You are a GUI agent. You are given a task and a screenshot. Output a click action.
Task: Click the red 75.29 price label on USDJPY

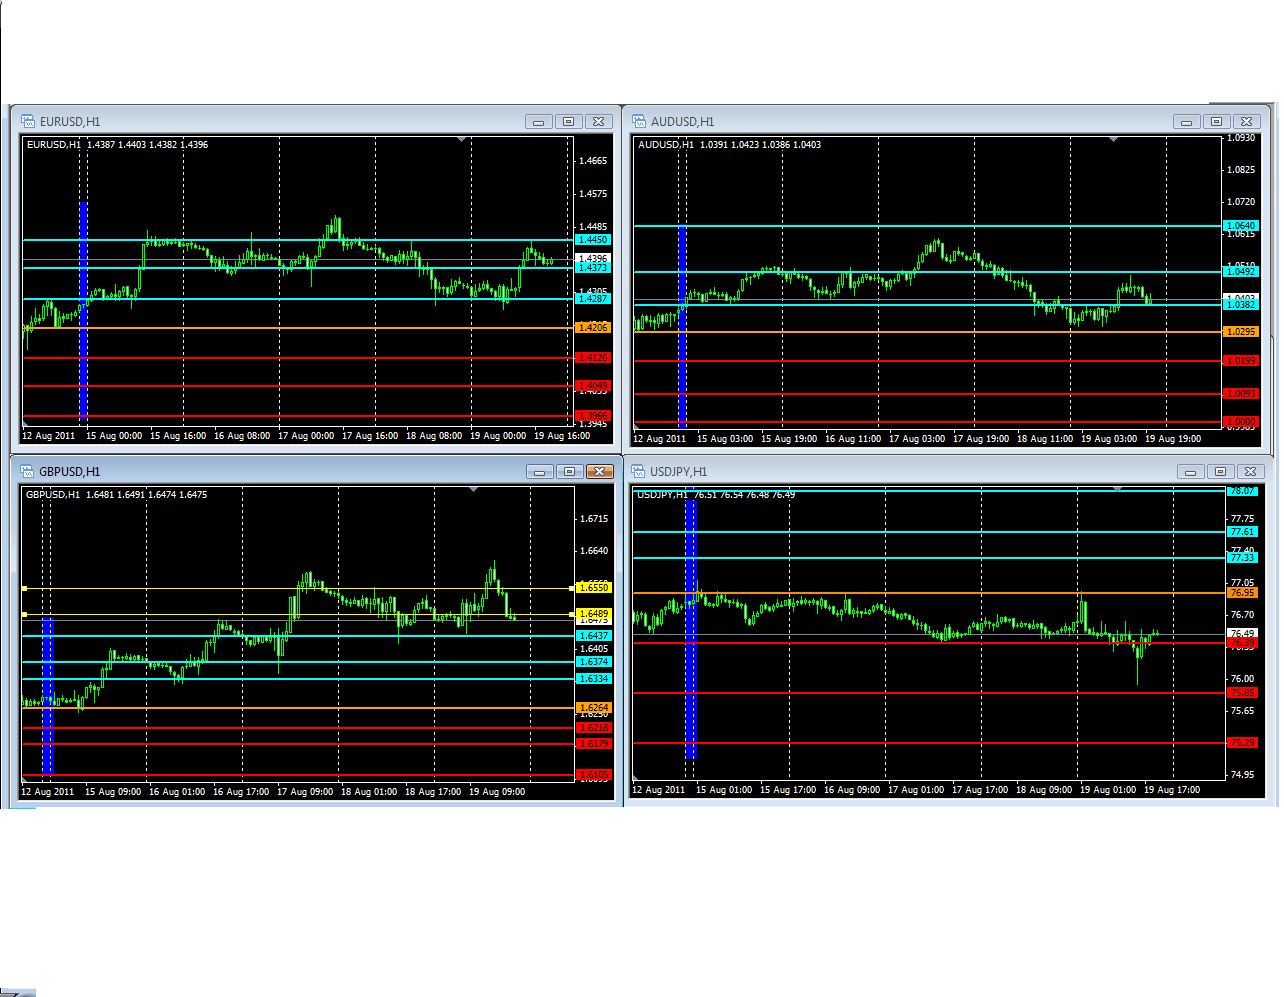pyautogui.click(x=1242, y=743)
